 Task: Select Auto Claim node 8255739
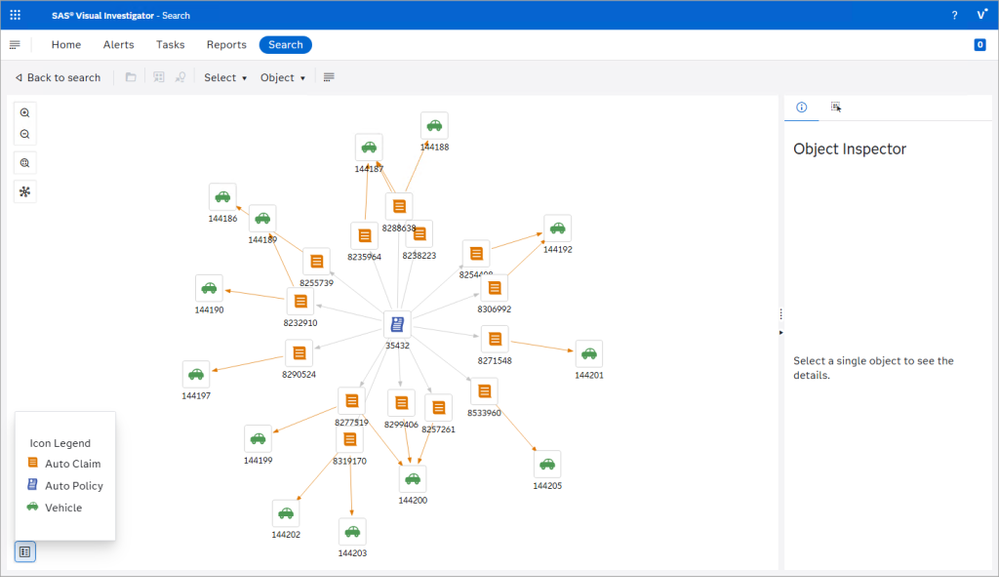[317, 261]
